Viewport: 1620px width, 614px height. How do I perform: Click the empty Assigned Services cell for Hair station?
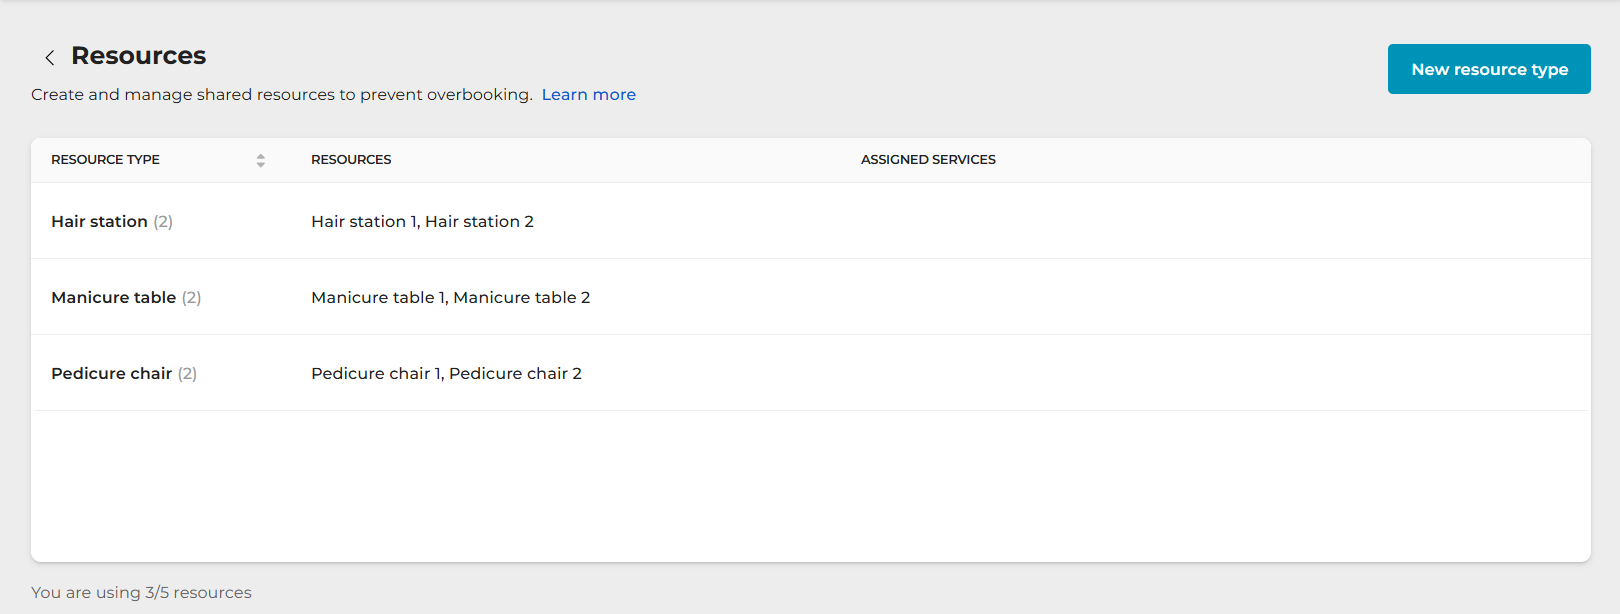tap(1000, 221)
